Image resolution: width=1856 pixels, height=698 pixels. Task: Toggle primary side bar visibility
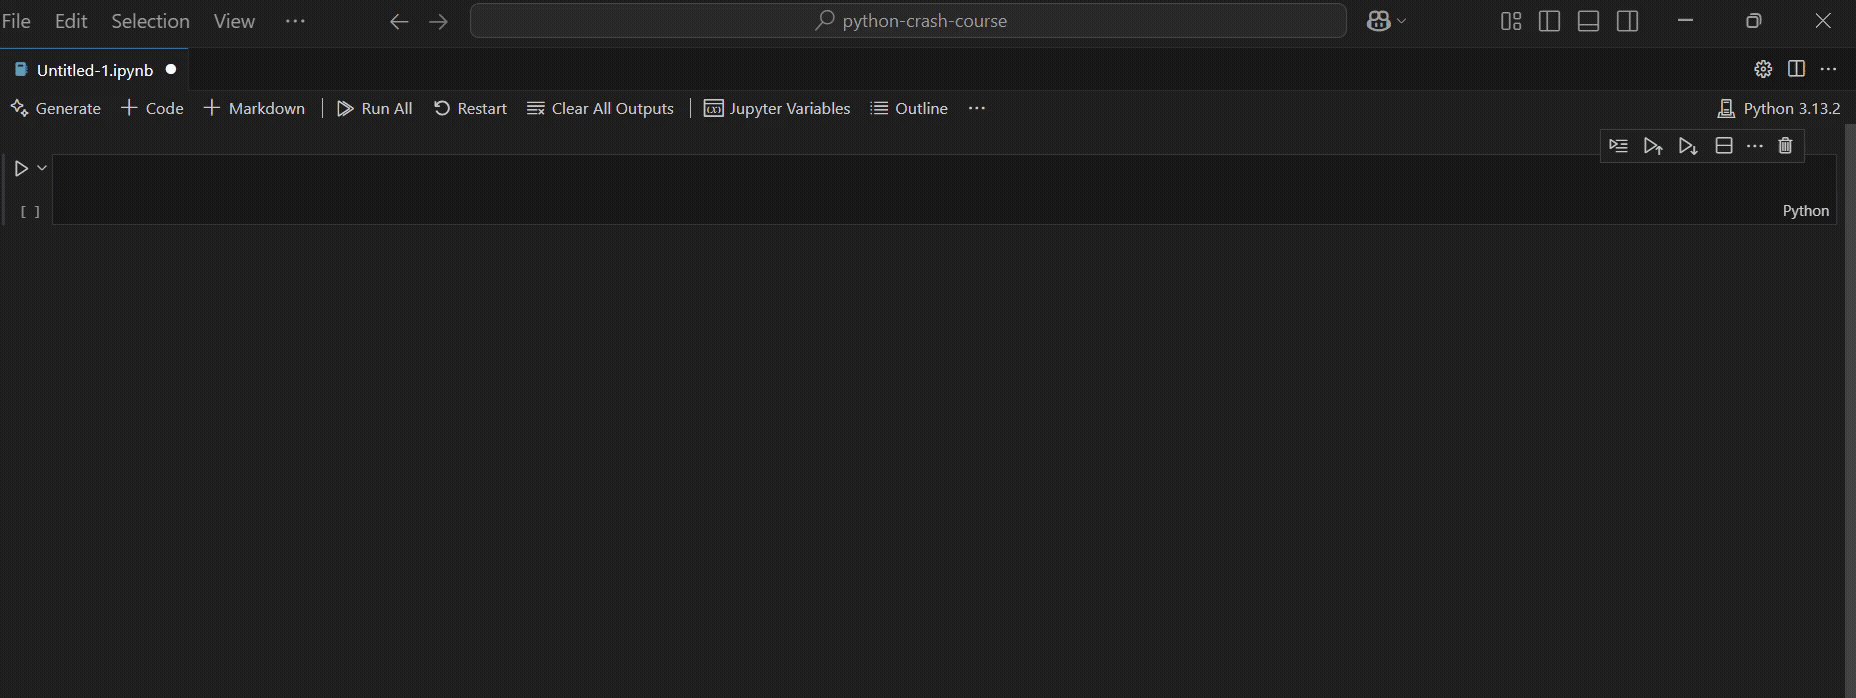click(x=1549, y=21)
